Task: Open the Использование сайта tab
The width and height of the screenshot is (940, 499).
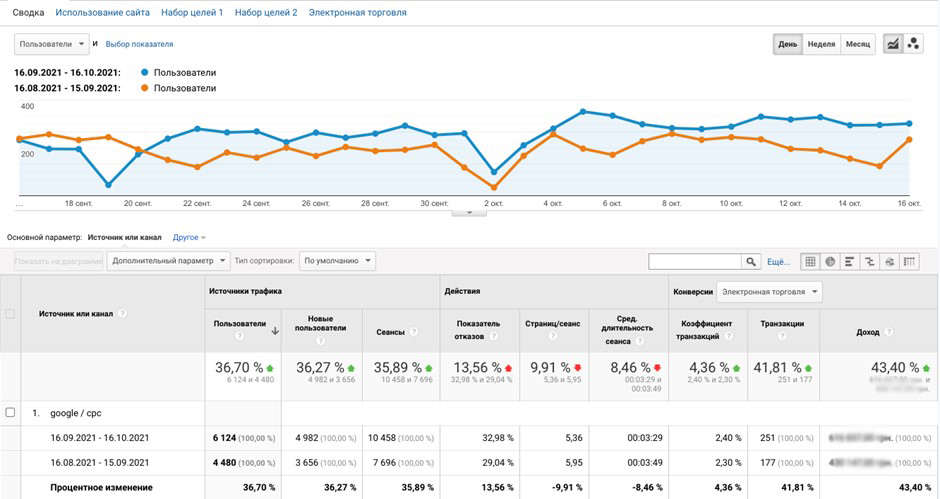Action: [103, 13]
